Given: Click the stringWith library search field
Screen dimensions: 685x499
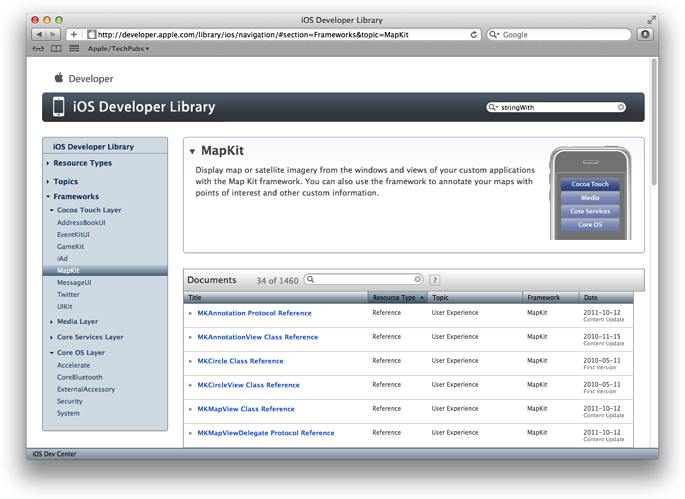Looking at the screenshot, I should point(556,107).
